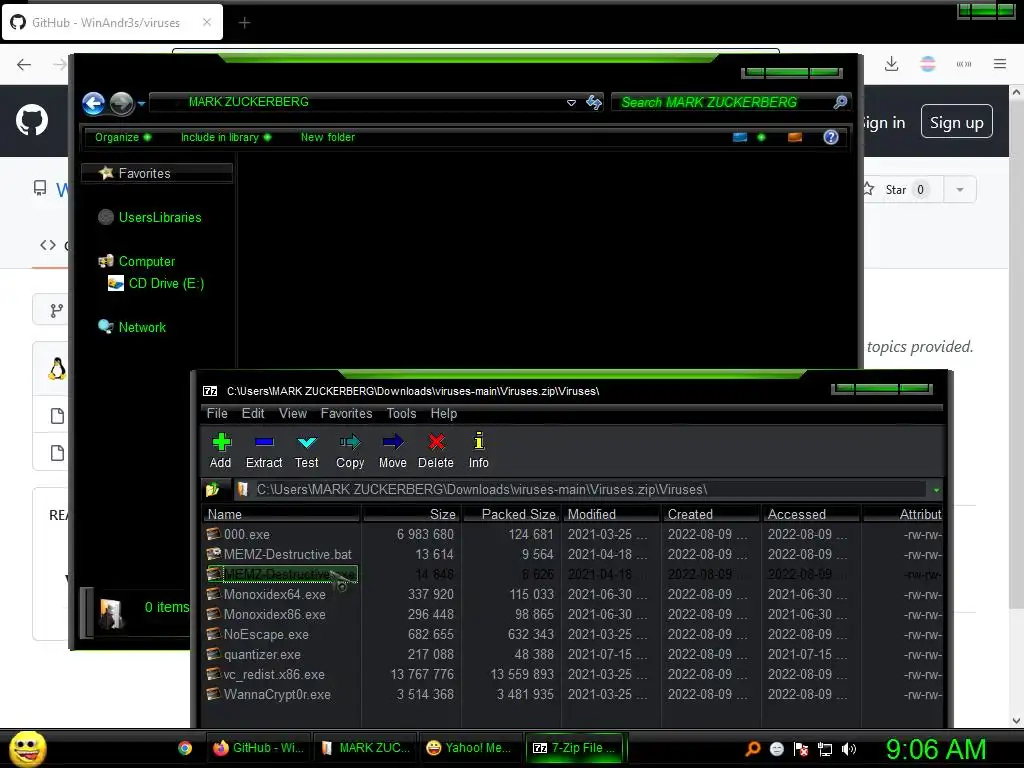This screenshot has width=1024, height=768.
Task: Click the Test icon in 7-Zip
Action: pyautogui.click(x=306, y=442)
